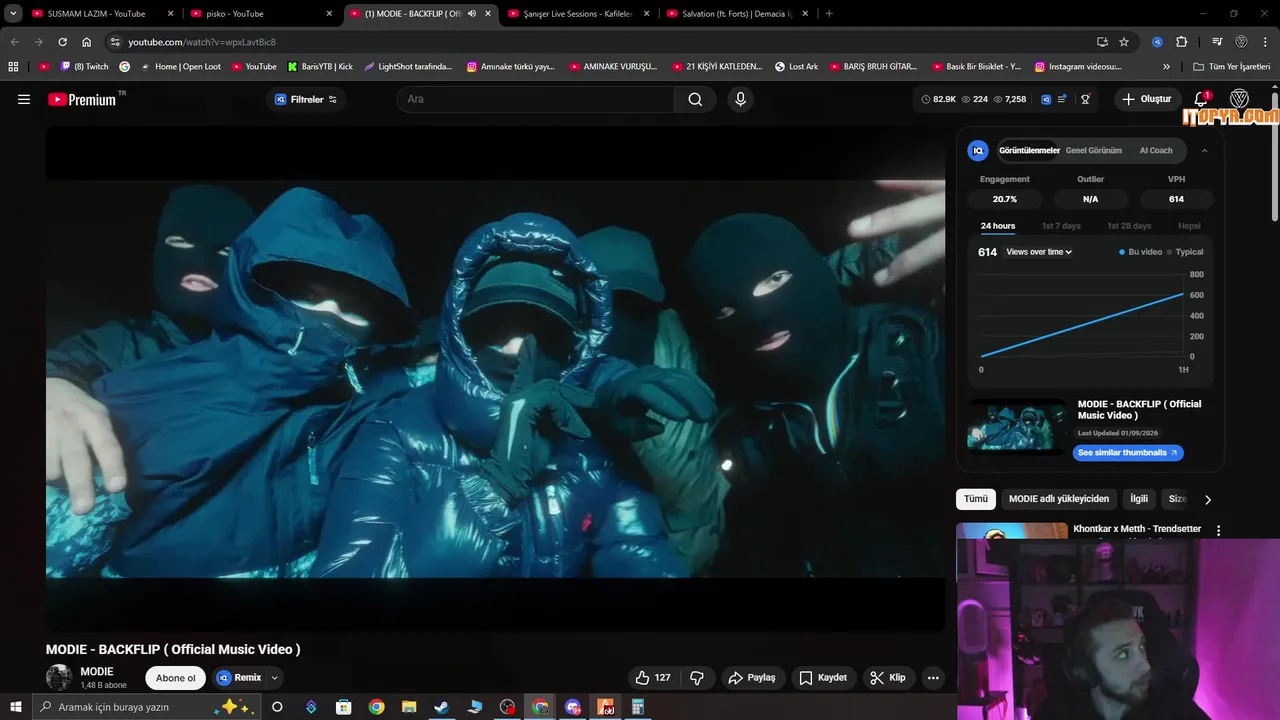
Task: Reload the page with the refresh icon
Action: point(62,42)
